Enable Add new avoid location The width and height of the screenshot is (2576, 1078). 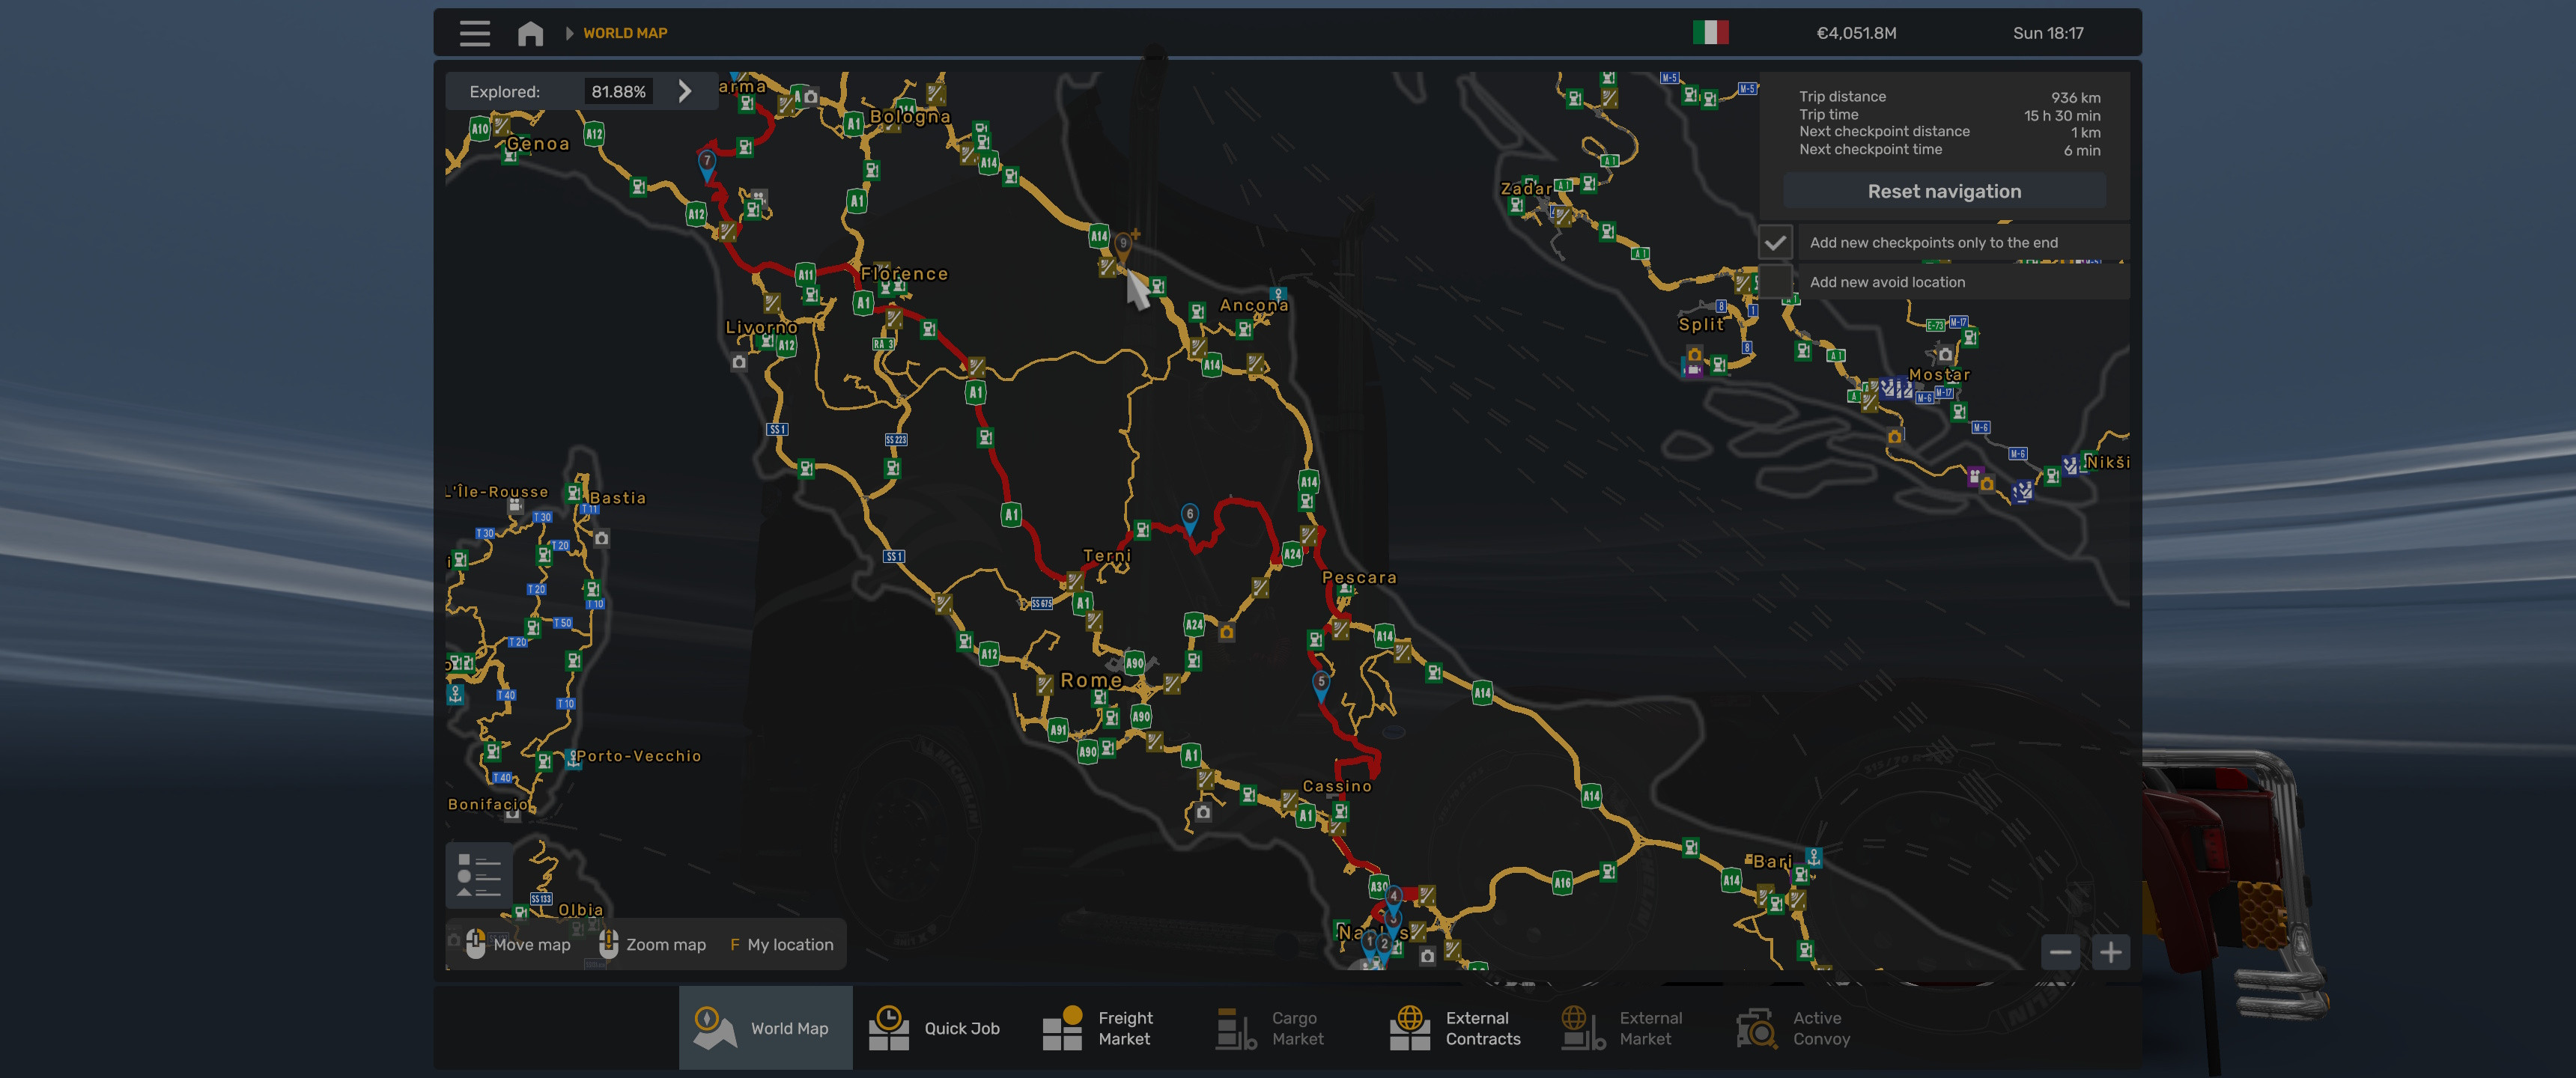(x=1777, y=282)
